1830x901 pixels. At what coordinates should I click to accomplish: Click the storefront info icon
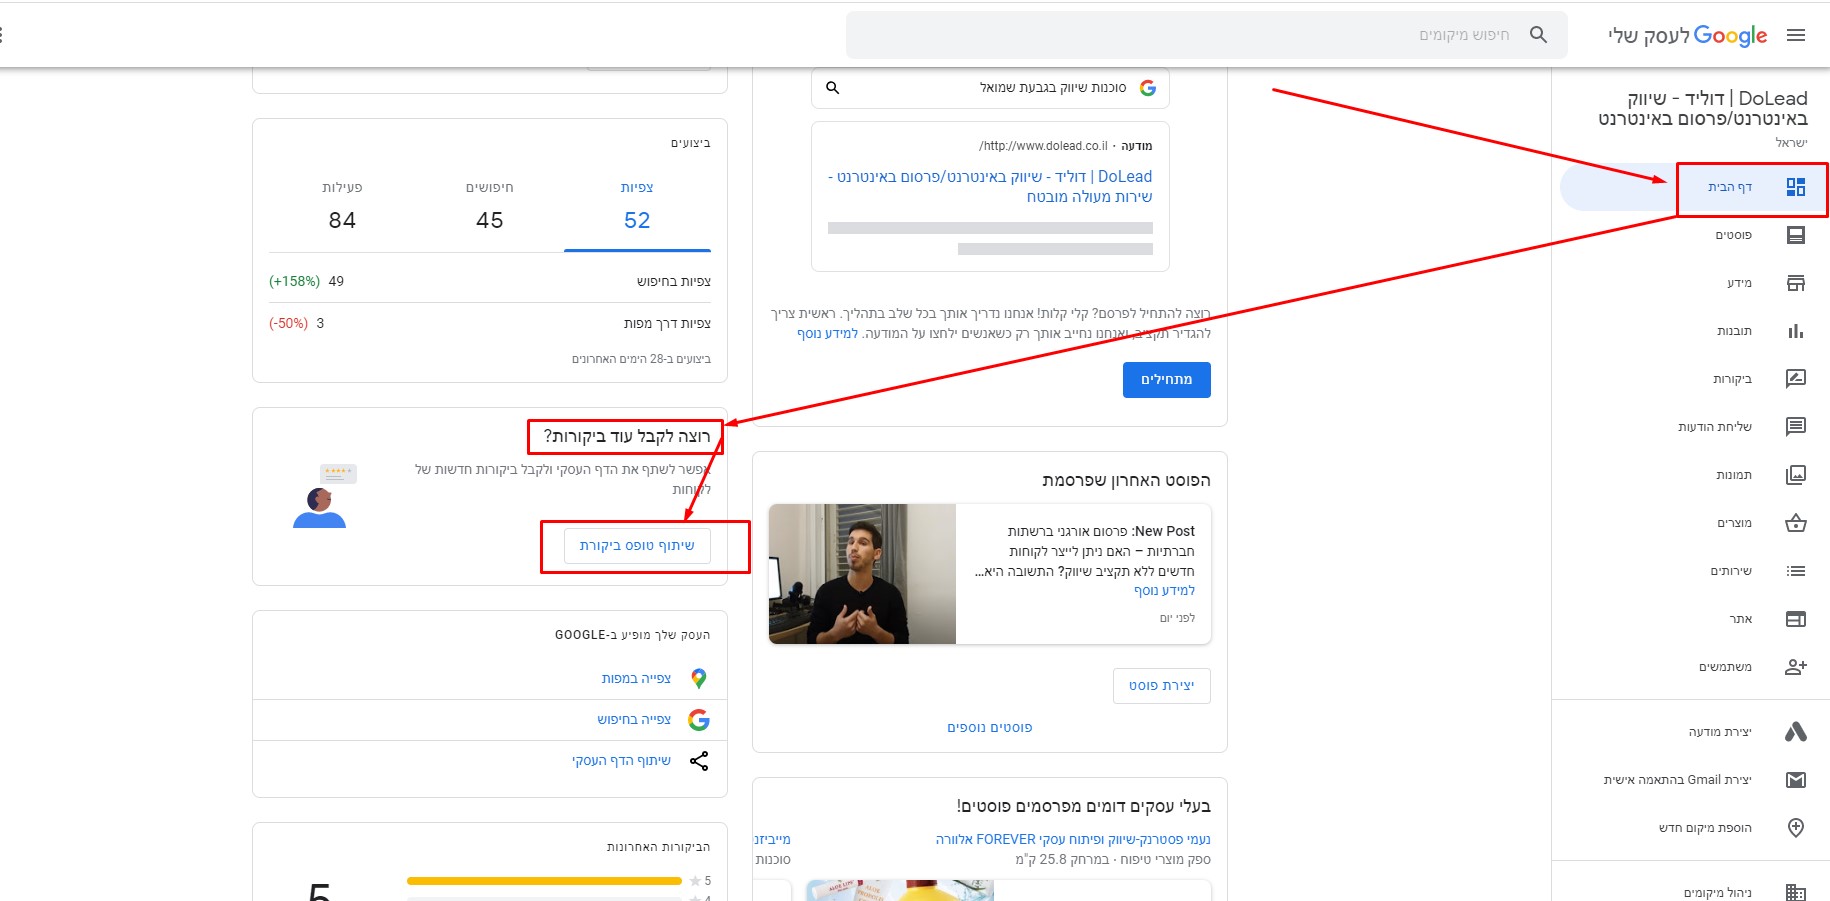click(1796, 283)
